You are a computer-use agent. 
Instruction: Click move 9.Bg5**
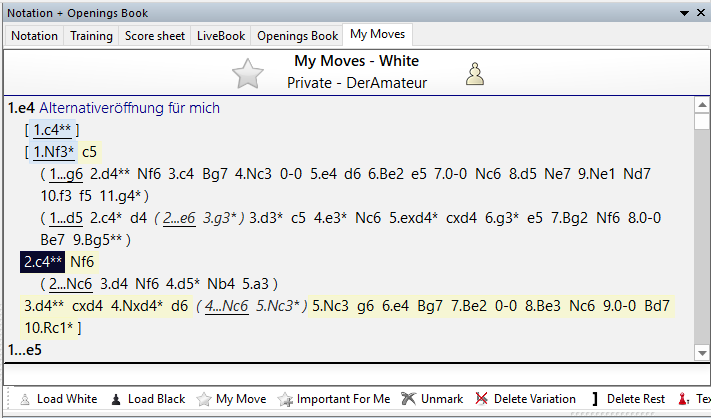tap(97, 240)
